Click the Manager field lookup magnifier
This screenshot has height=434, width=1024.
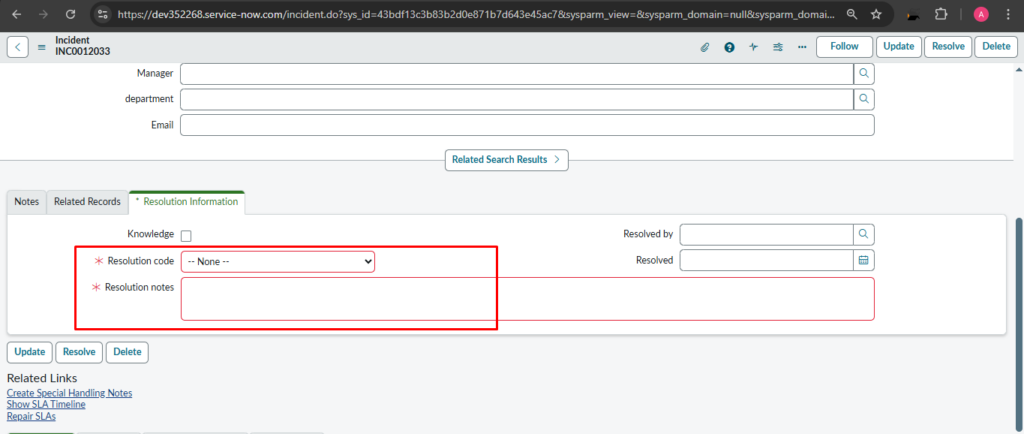pyautogui.click(x=864, y=73)
